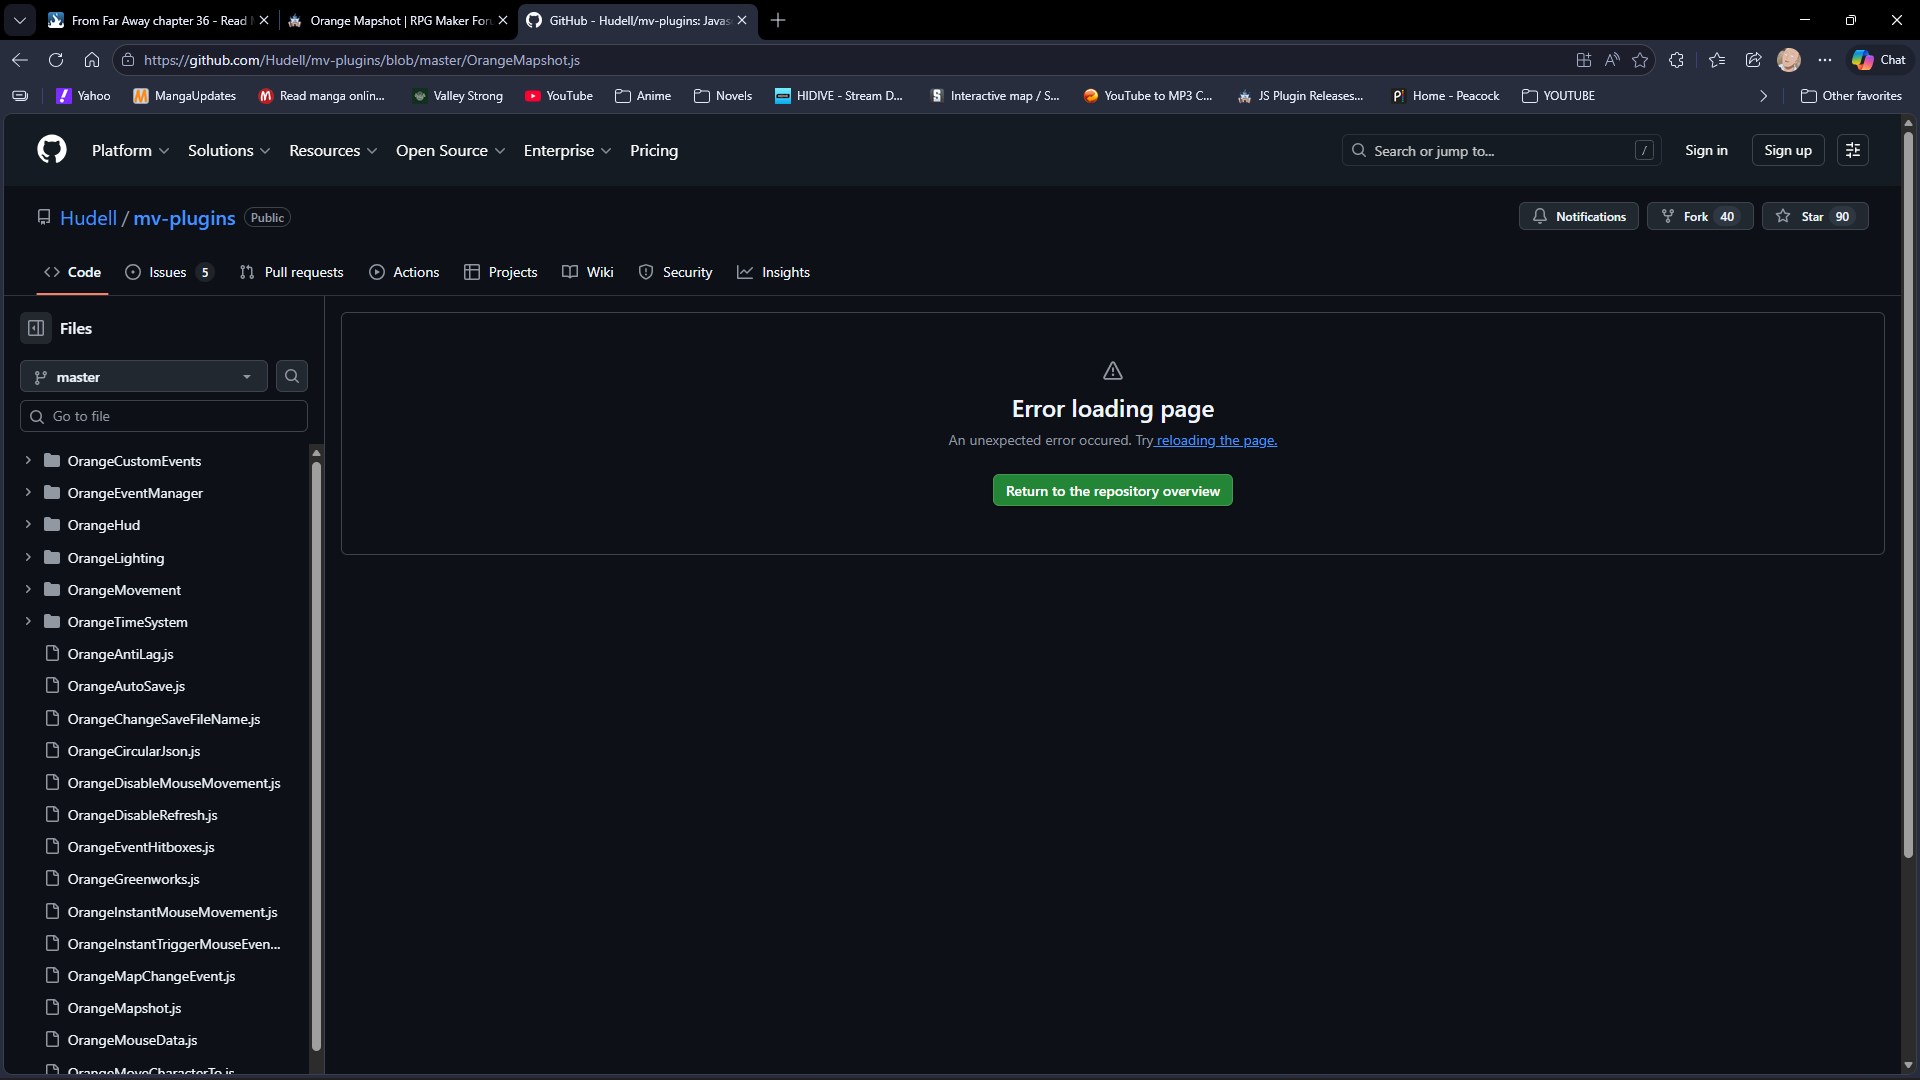Expand the OrangeCustomEvents folder
Viewport: 1920px width, 1080px height.
(x=28, y=460)
